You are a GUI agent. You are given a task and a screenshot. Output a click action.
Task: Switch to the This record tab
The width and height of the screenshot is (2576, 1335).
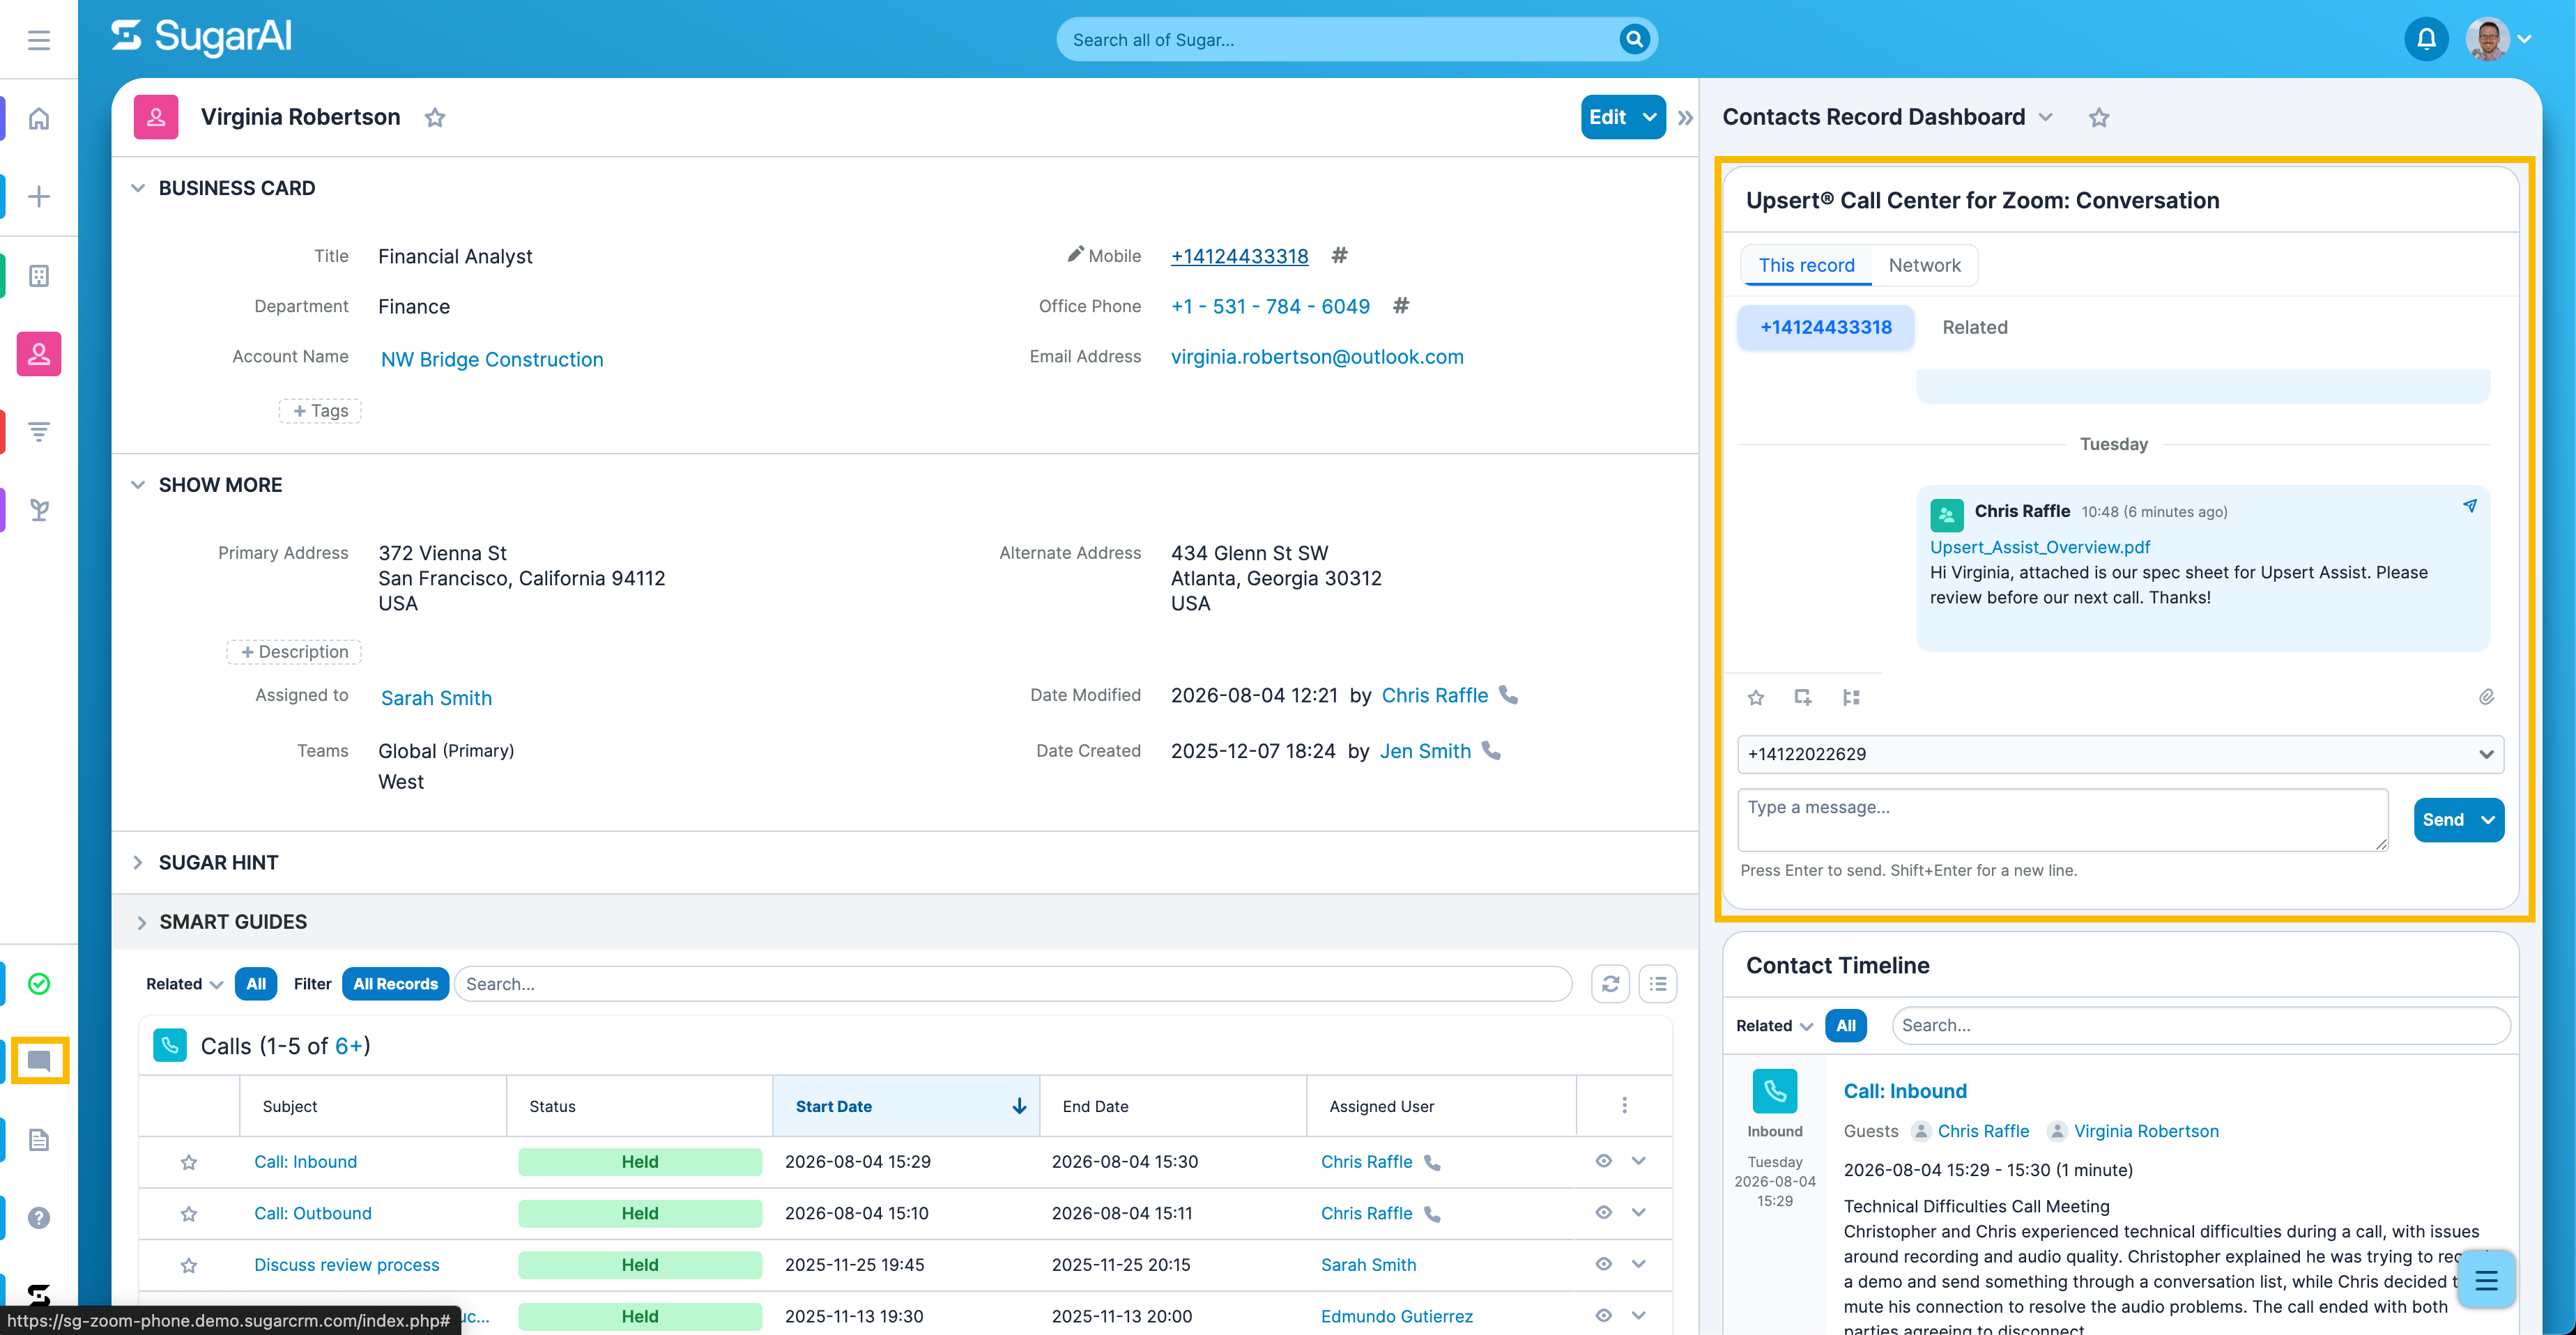point(1806,265)
